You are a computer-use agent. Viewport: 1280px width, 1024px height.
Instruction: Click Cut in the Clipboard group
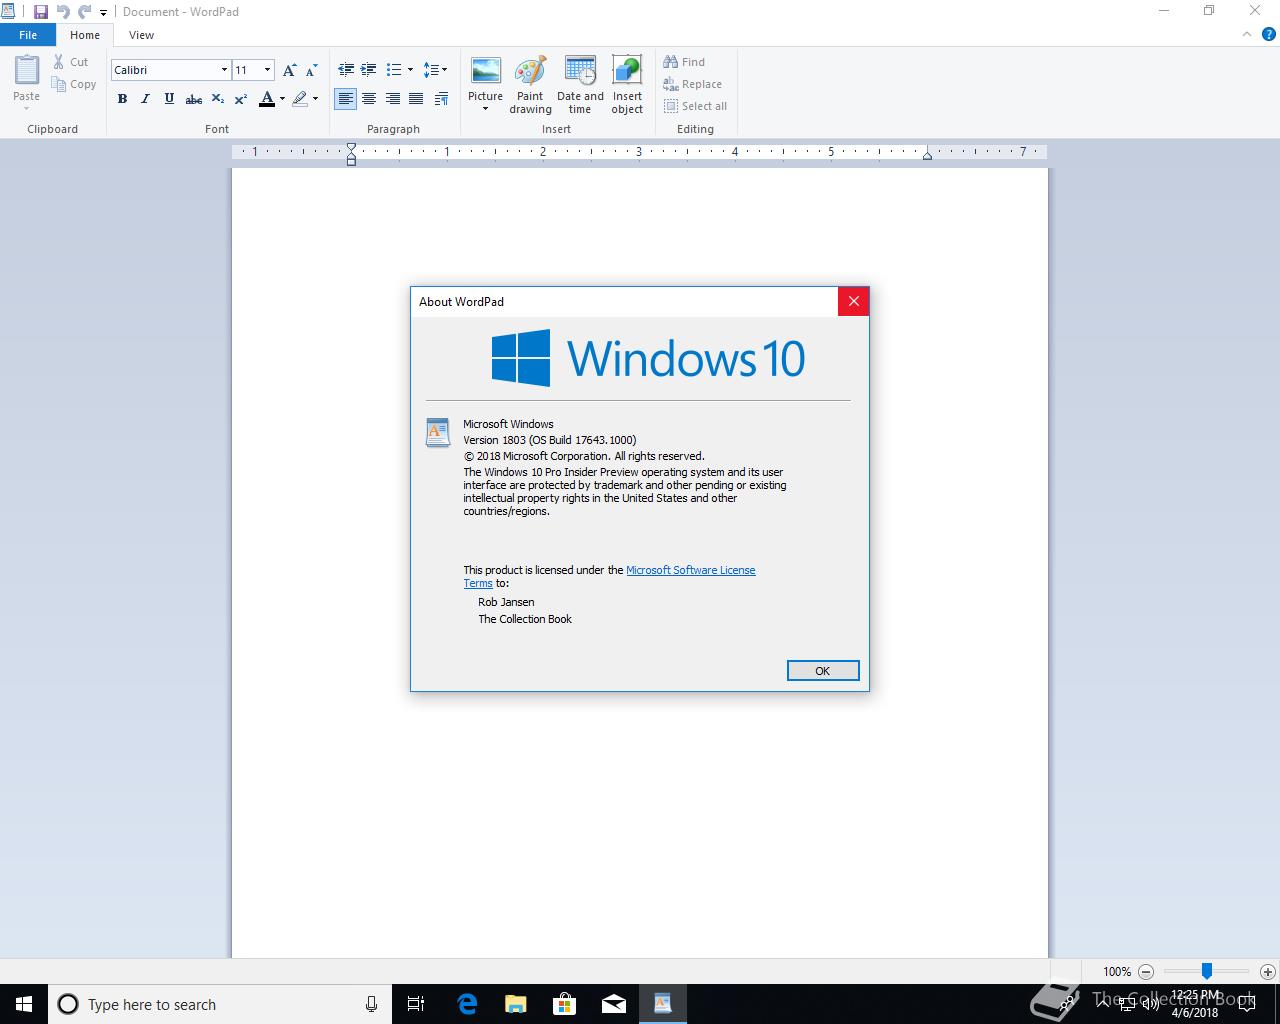tap(70, 62)
